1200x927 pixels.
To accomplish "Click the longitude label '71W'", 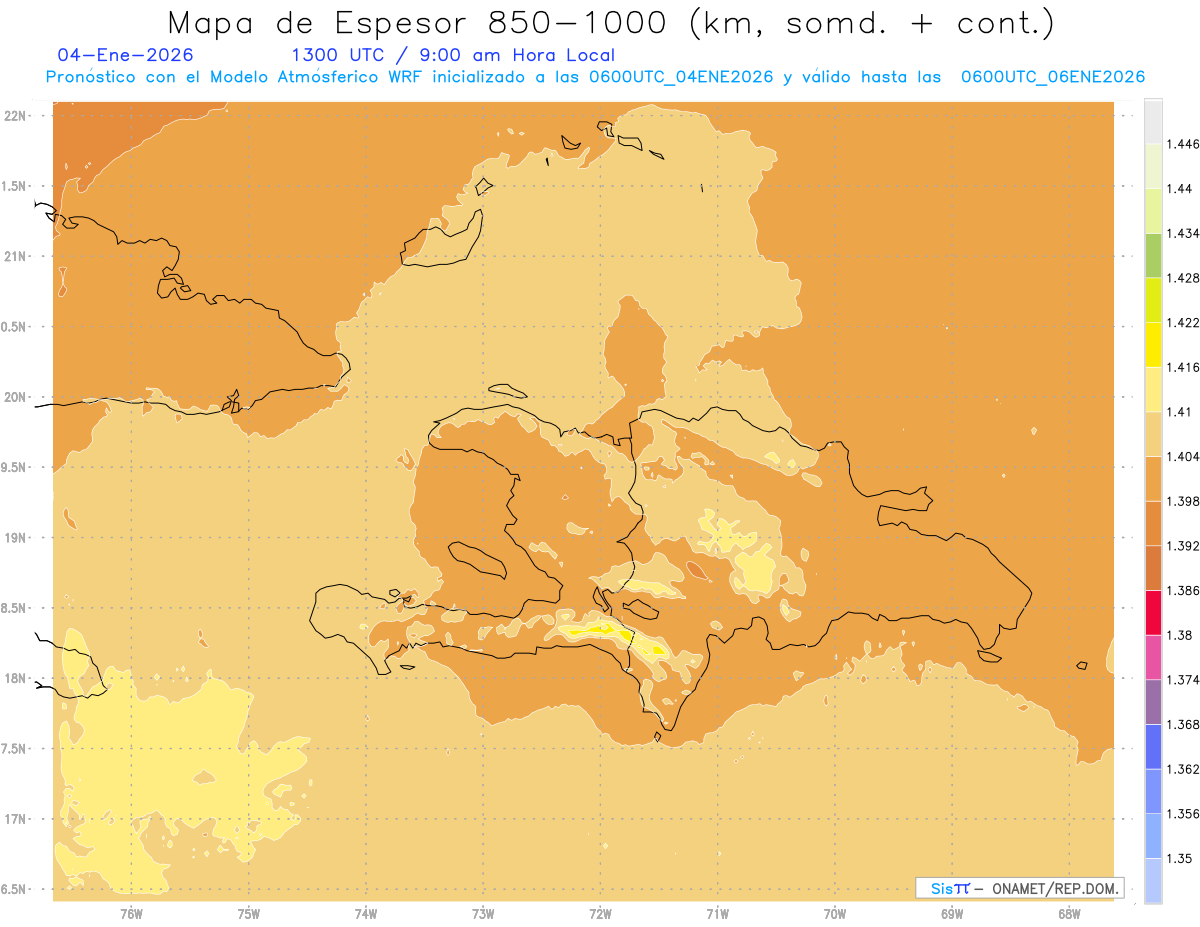I will 717,914.
